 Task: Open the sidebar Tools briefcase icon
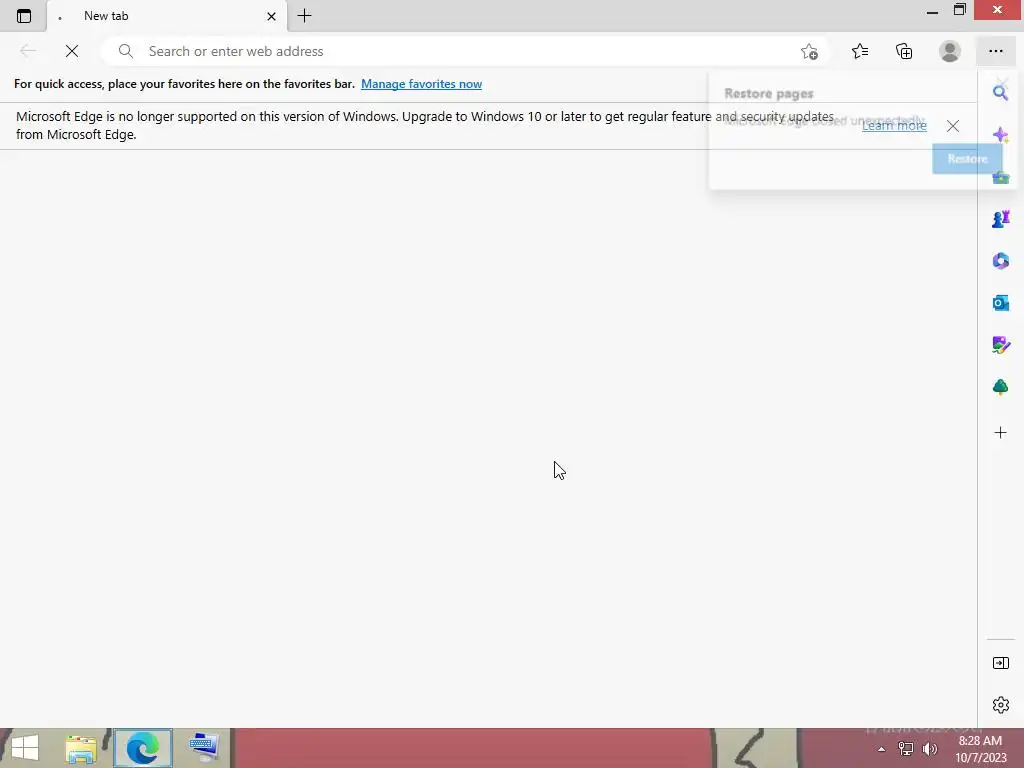click(1000, 177)
